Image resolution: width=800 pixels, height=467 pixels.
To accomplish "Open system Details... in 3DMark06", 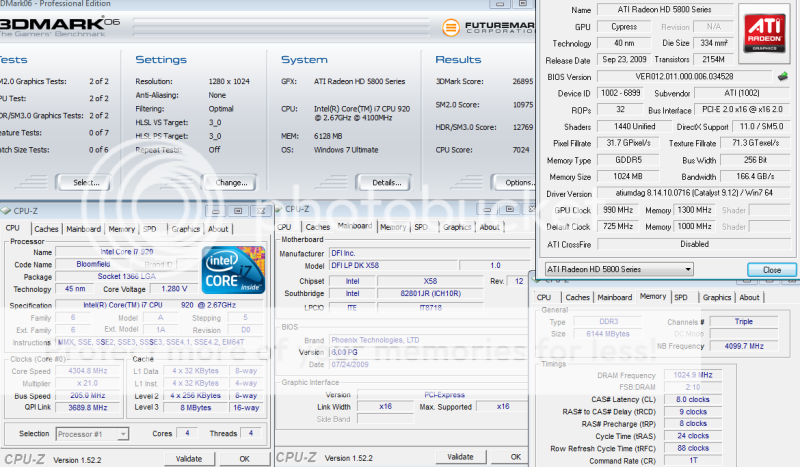I will click(x=385, y=182).
